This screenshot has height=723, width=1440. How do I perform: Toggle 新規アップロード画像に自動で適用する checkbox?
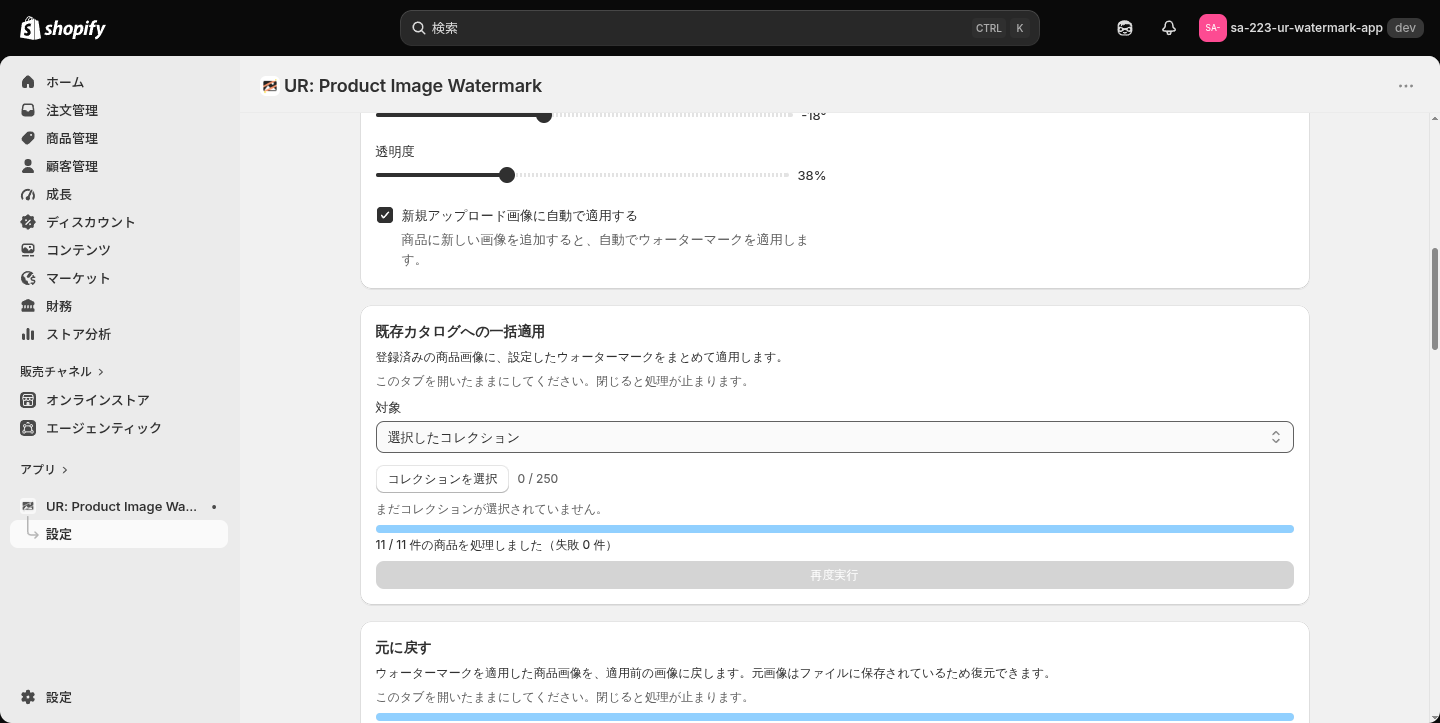(x=385, y=215)
